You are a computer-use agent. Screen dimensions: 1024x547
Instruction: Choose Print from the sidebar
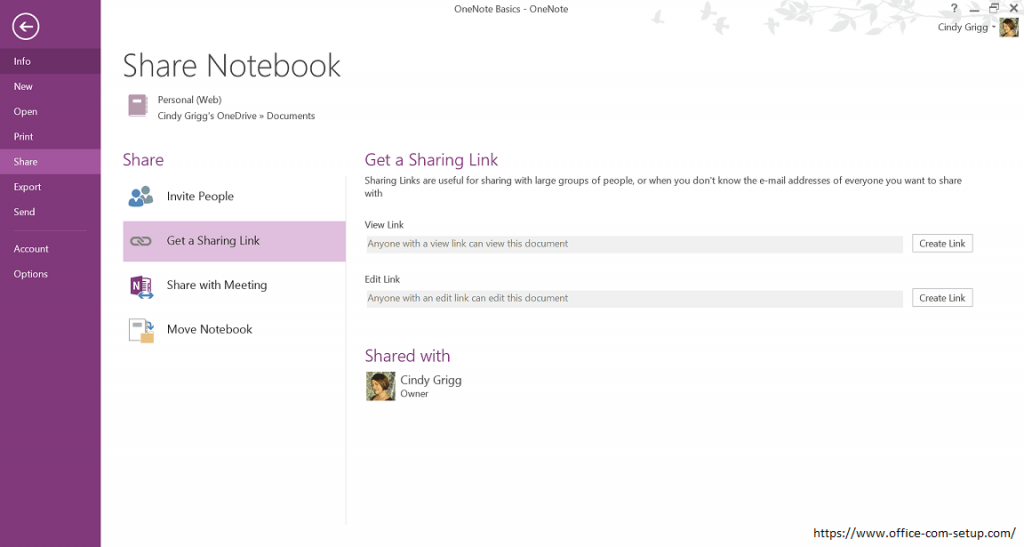pyautogui.click(x=50, y=136)
